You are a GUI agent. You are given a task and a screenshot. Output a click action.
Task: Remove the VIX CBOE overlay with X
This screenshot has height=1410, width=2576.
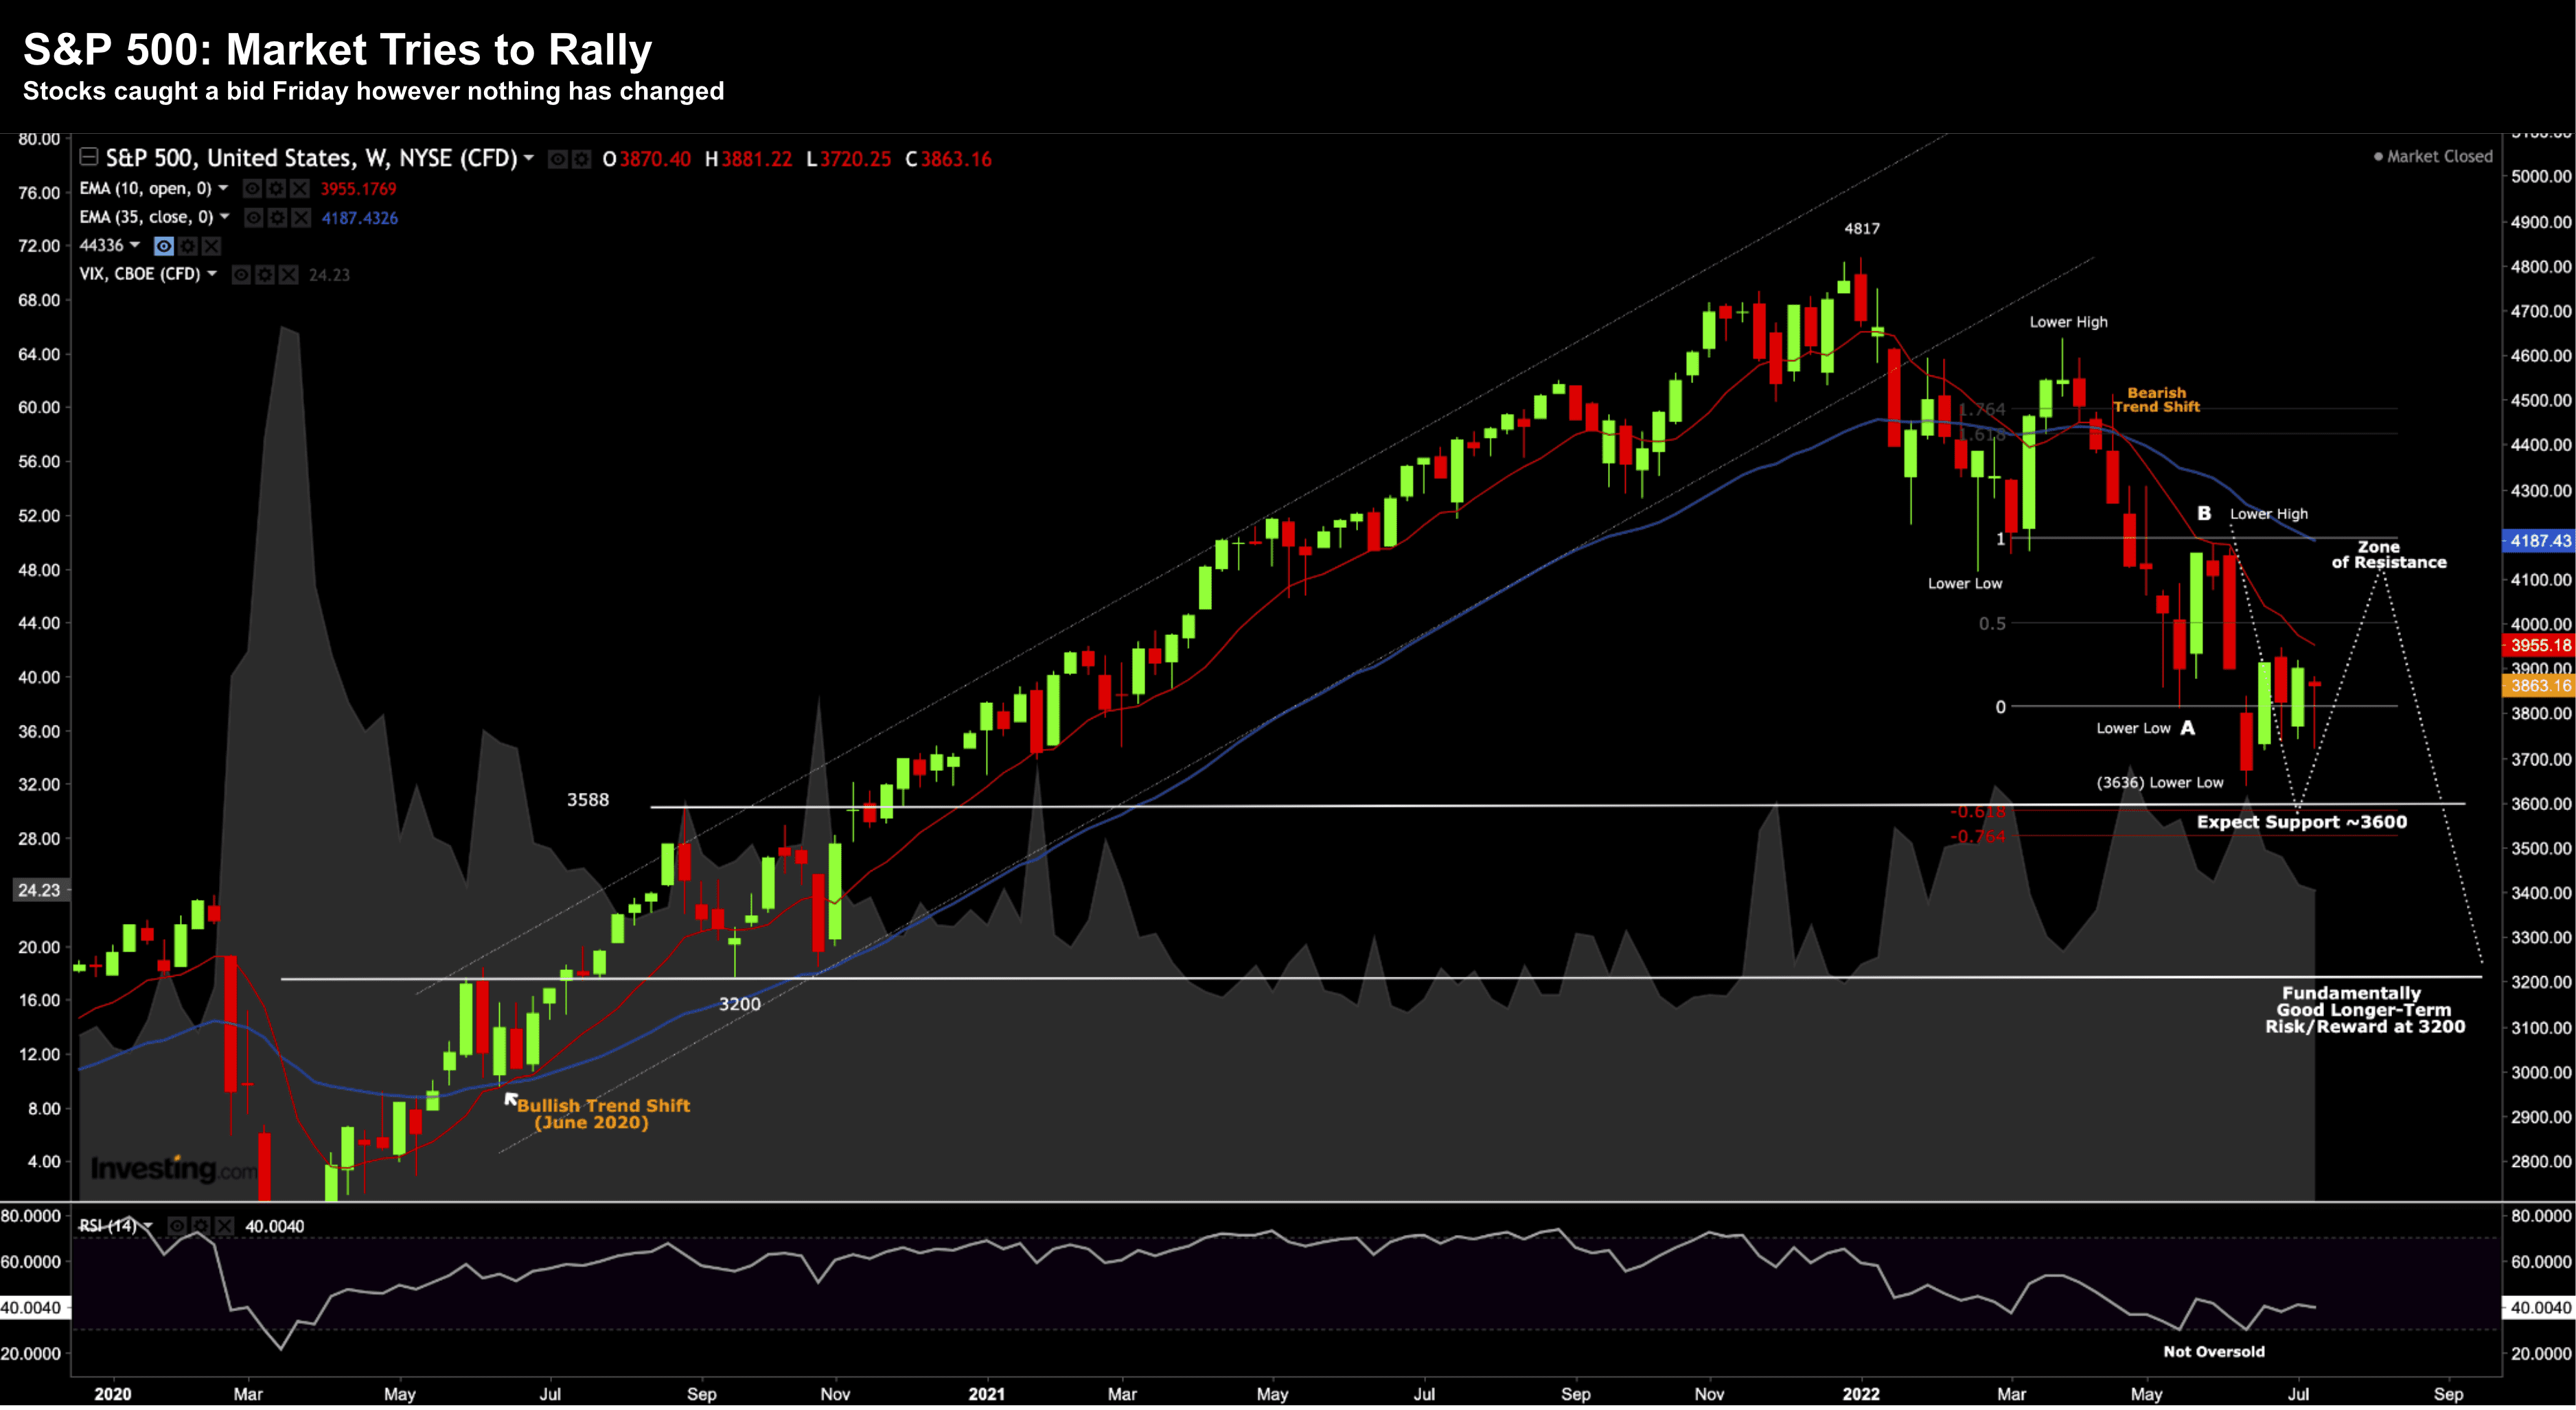point(288,275)
